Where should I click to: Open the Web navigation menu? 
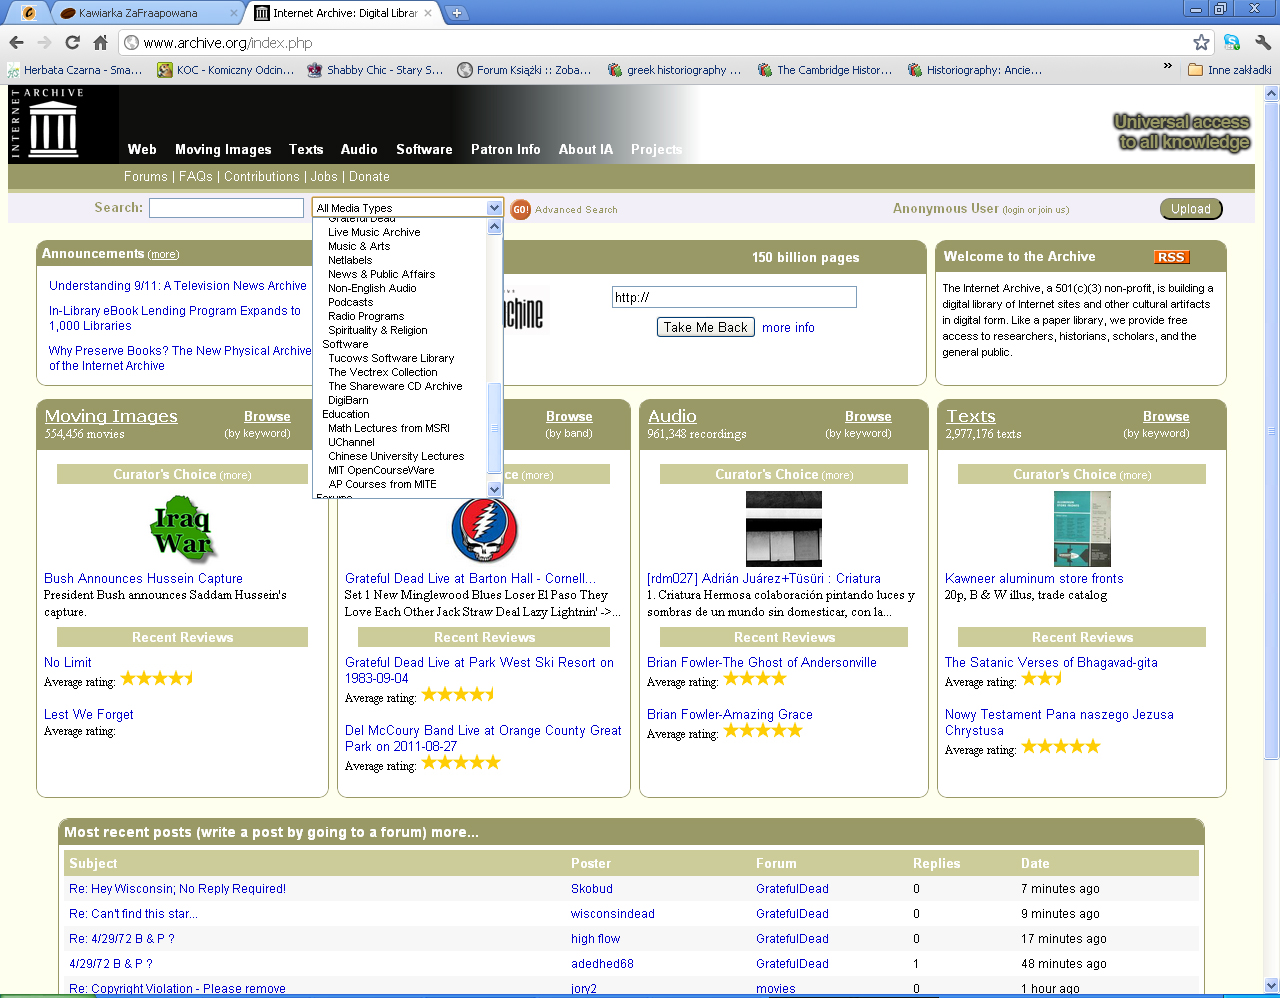coord(142,149)
